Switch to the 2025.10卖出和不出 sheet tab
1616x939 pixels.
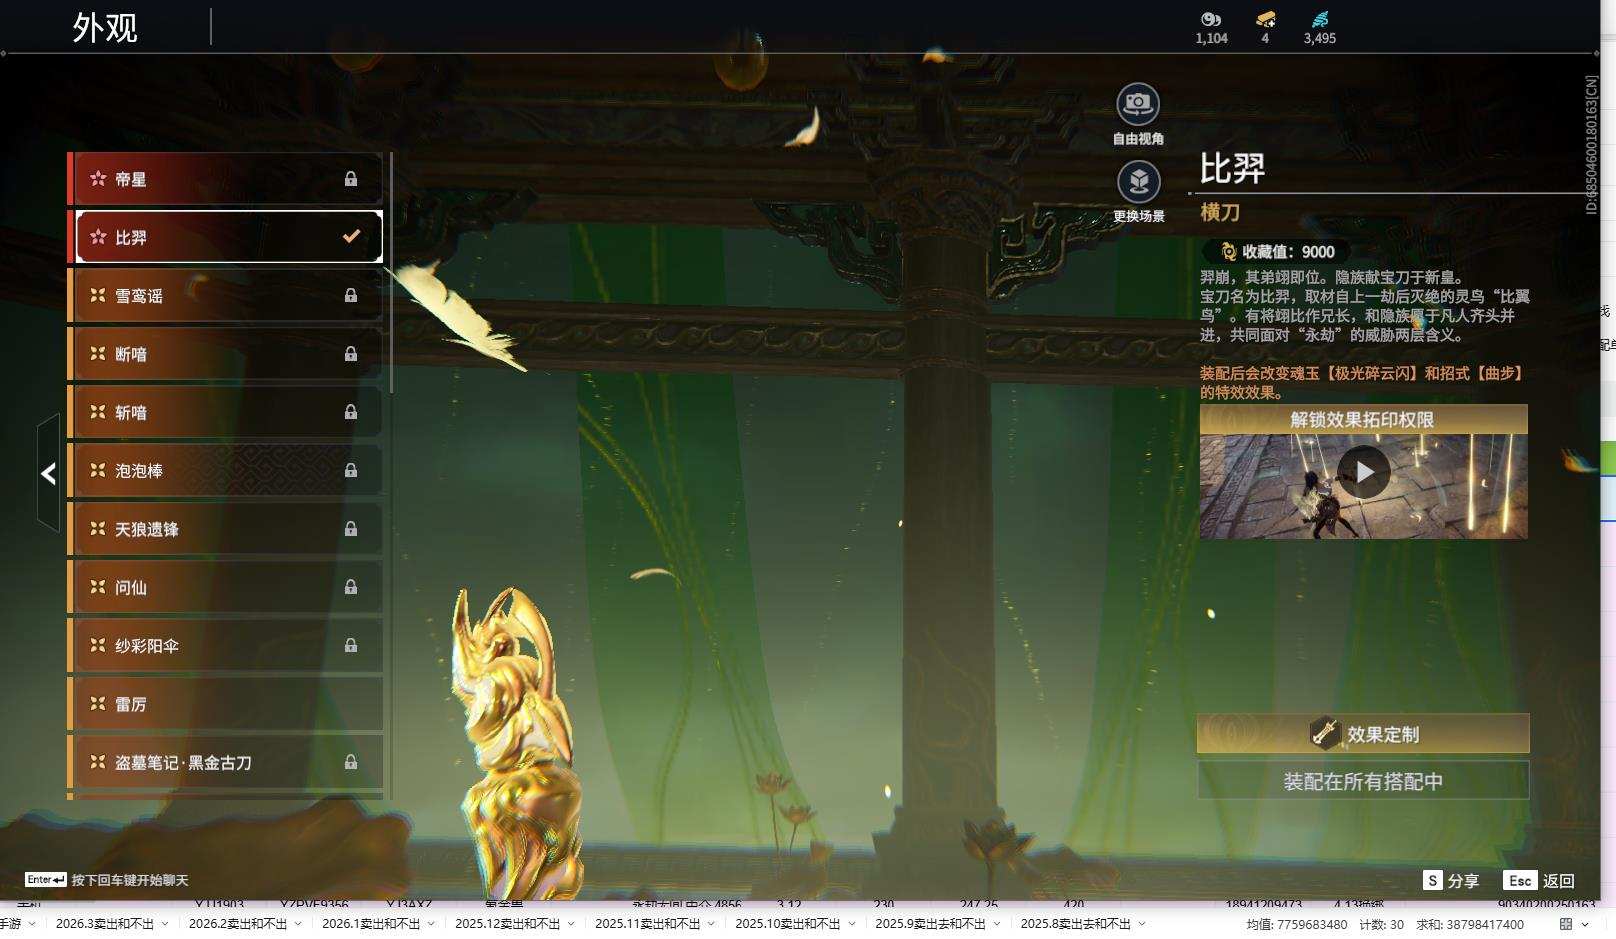[x=788, y=924]
